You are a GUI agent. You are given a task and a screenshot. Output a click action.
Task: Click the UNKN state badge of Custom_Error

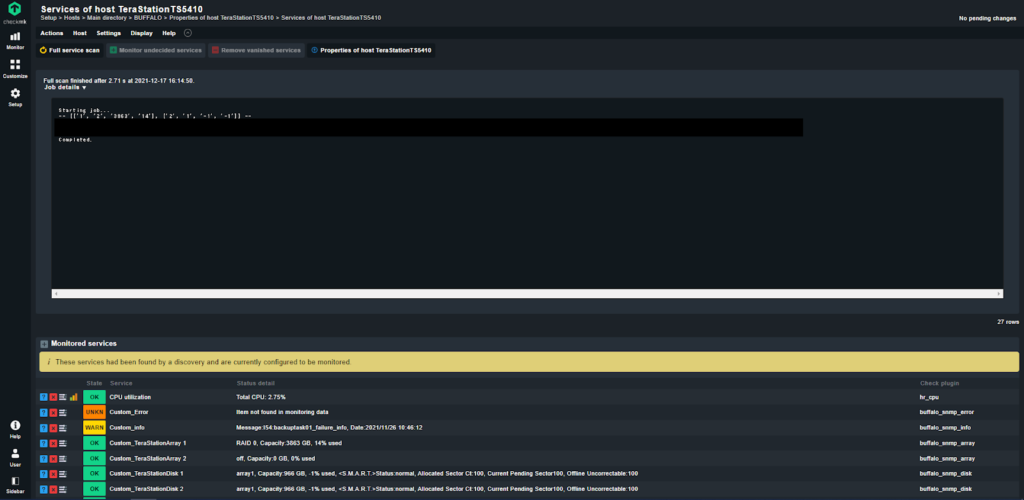tap(94, 413)
